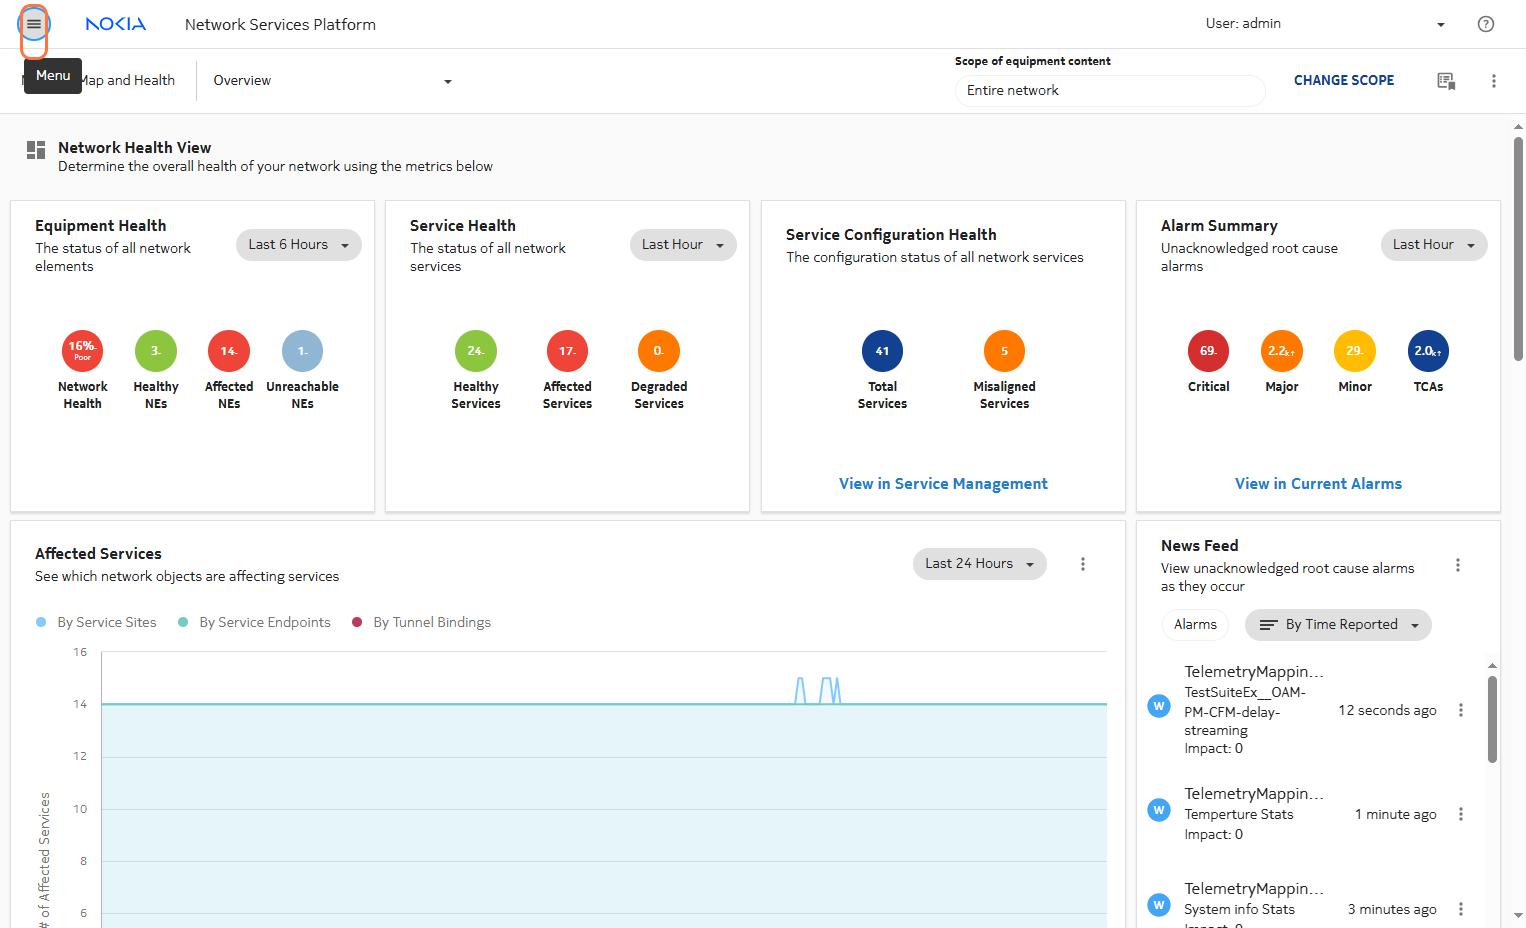
Task: Open the top toolbar more options menu
Action: [1493, 81]
